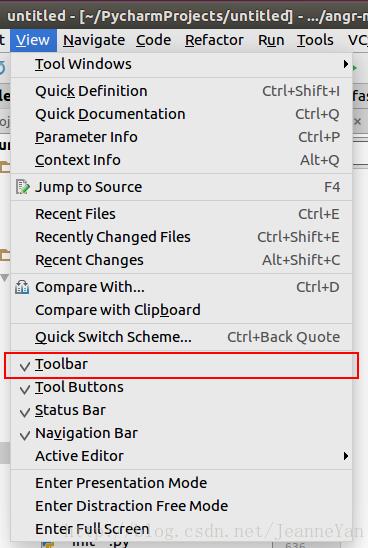Expand the Active Editor submenu
The height and width of the screenshot is (548, 368).
pos(181,456)
